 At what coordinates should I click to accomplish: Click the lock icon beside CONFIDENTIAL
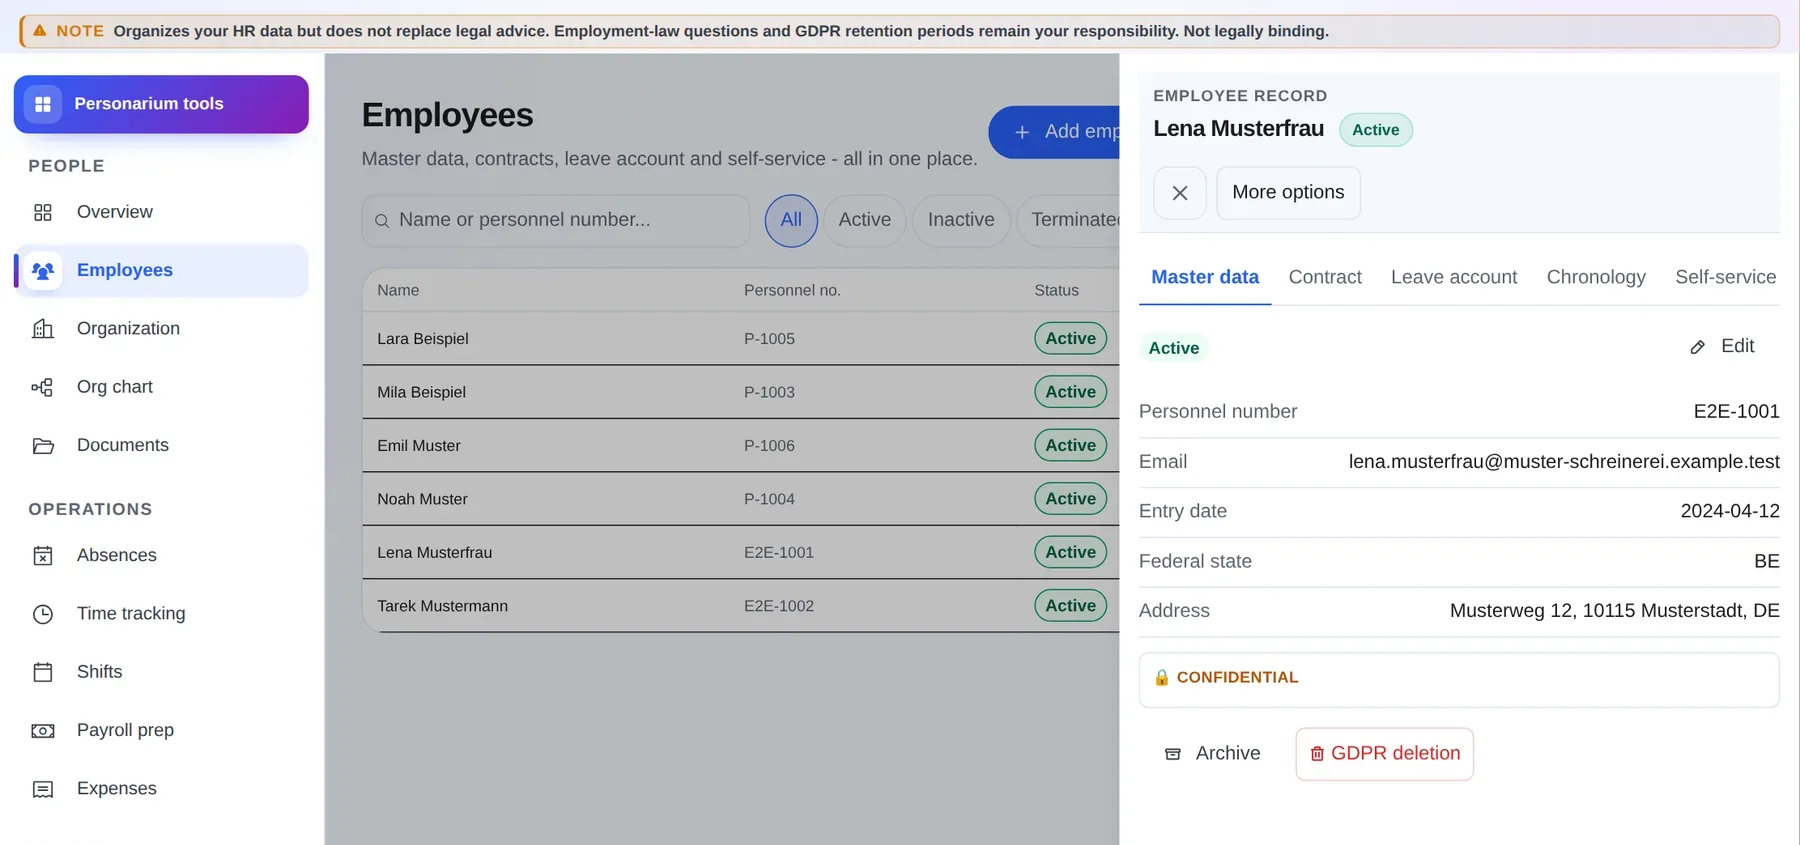pyautogui.click(x=1161, y=678)
